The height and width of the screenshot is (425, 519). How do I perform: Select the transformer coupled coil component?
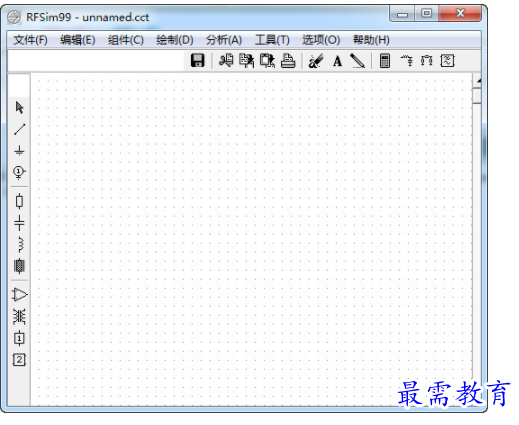coord(19,316)
